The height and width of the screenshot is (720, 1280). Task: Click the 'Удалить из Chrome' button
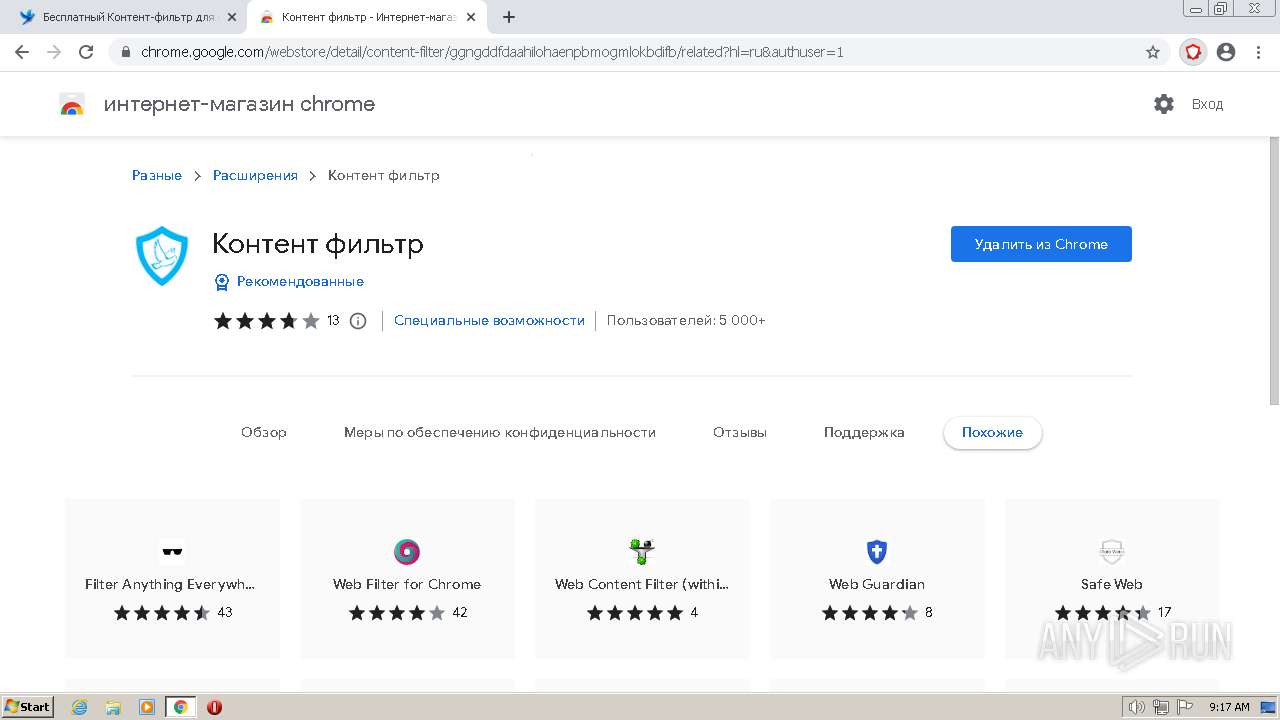click(1041, 244)
